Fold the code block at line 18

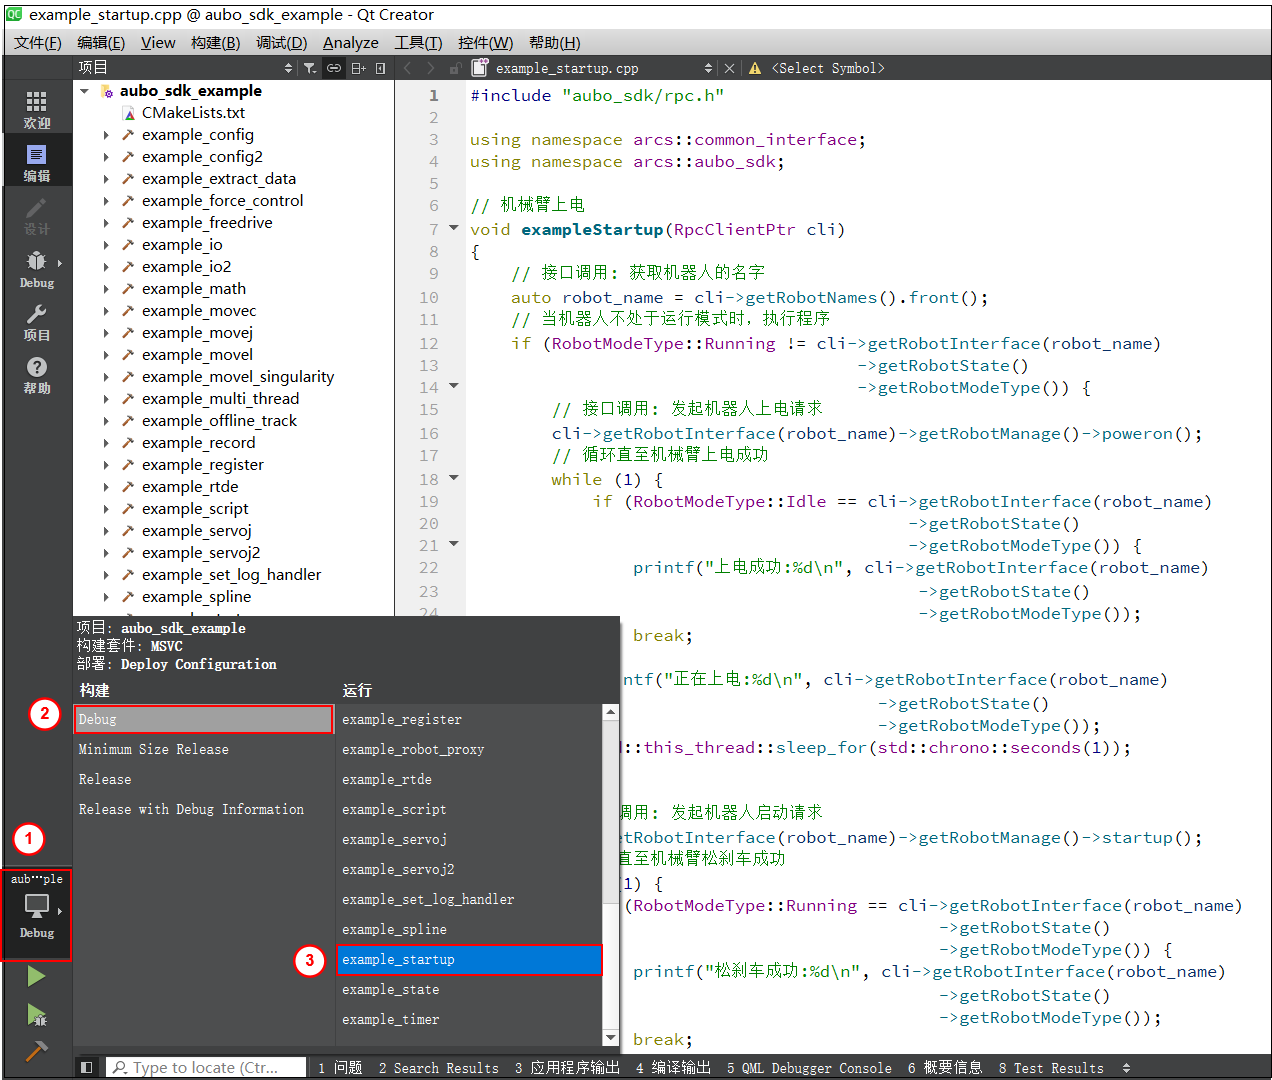[454, 478]
